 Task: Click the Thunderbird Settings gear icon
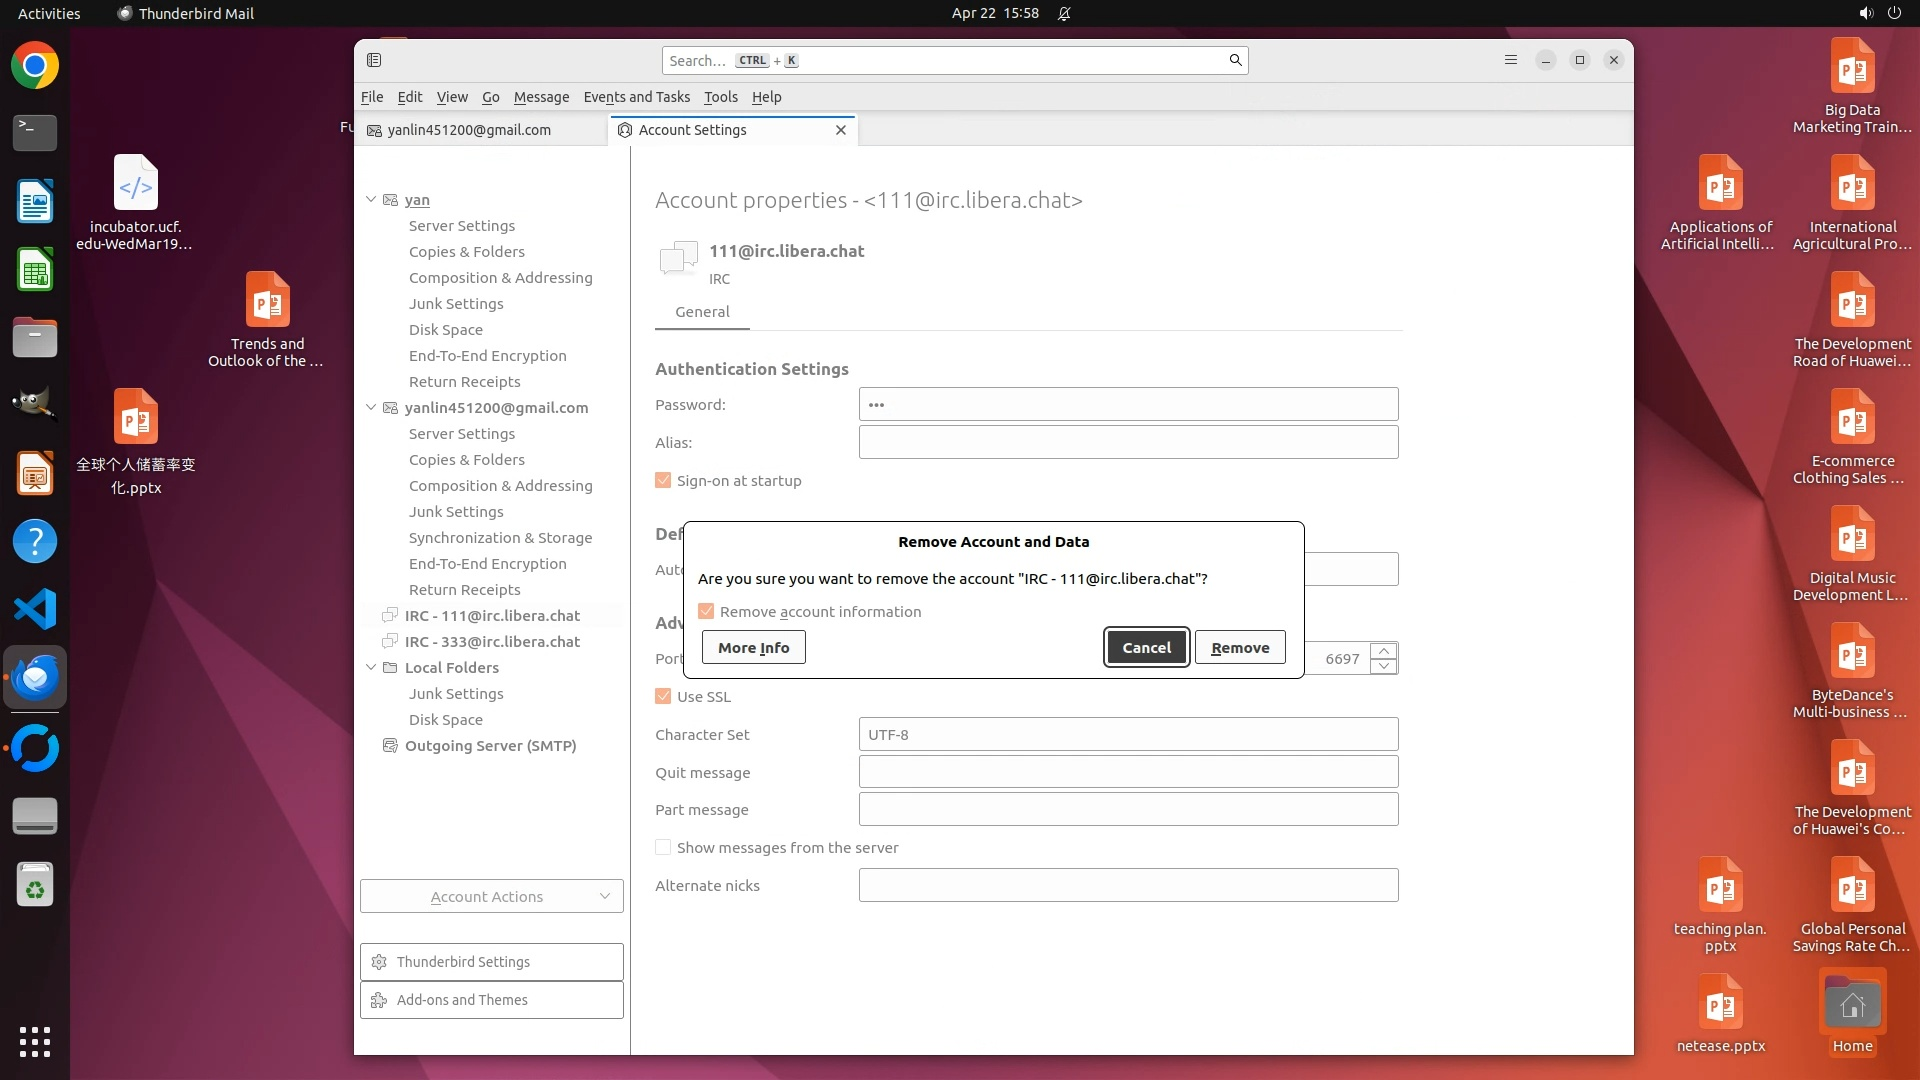click(379, 962)
